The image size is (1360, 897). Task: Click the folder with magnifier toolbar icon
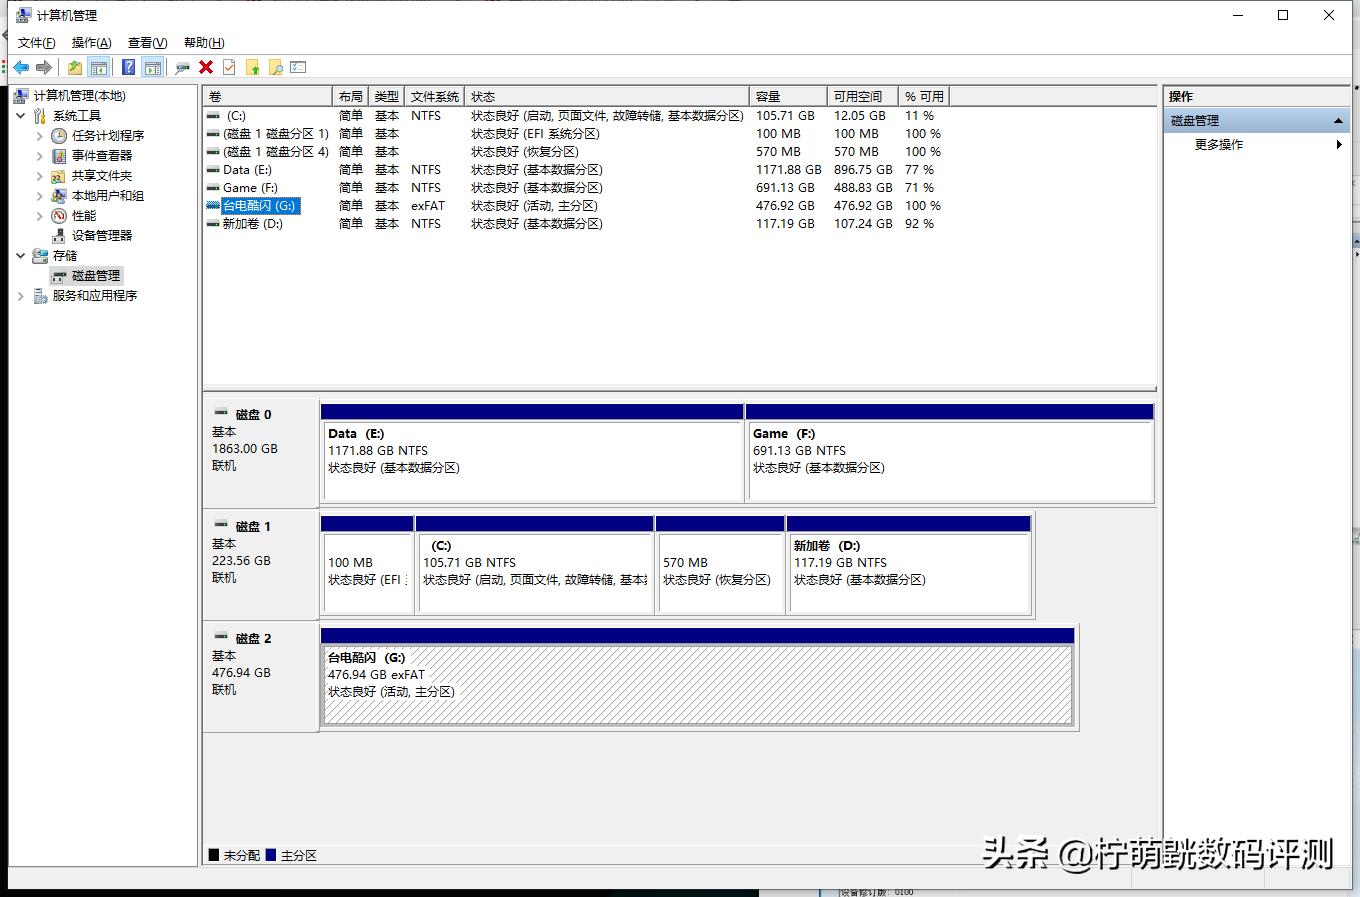pyautogui.click(x=275, y=68)
